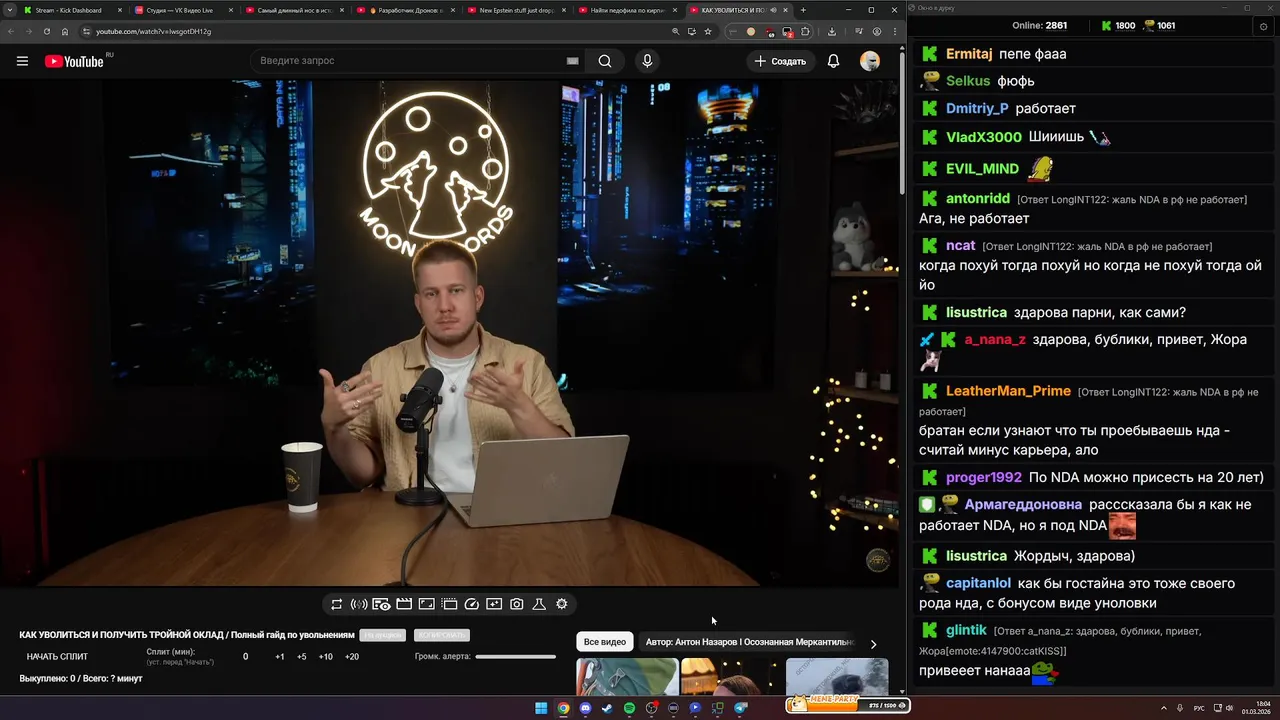Open the tab search dropdown arrow
The image size is (1280, 720).
[9, 10]
